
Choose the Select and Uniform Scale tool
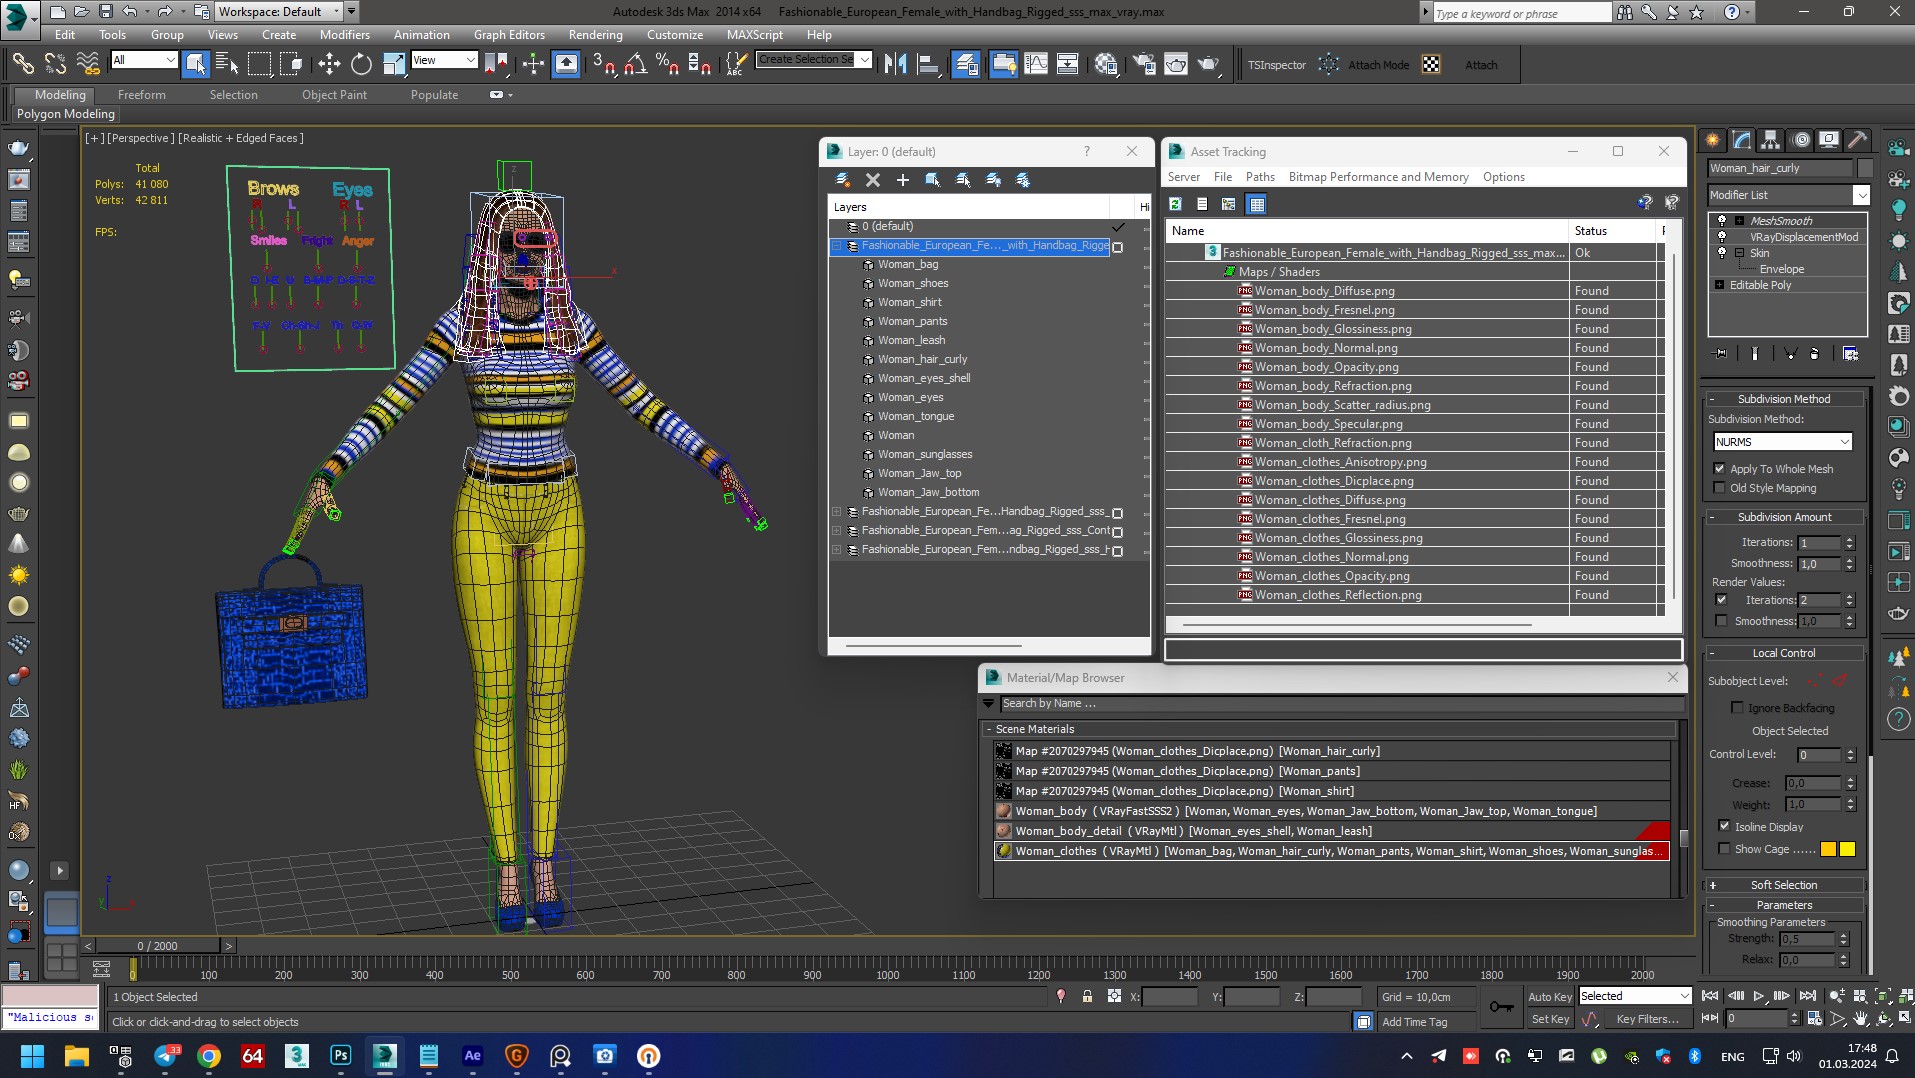394,64
